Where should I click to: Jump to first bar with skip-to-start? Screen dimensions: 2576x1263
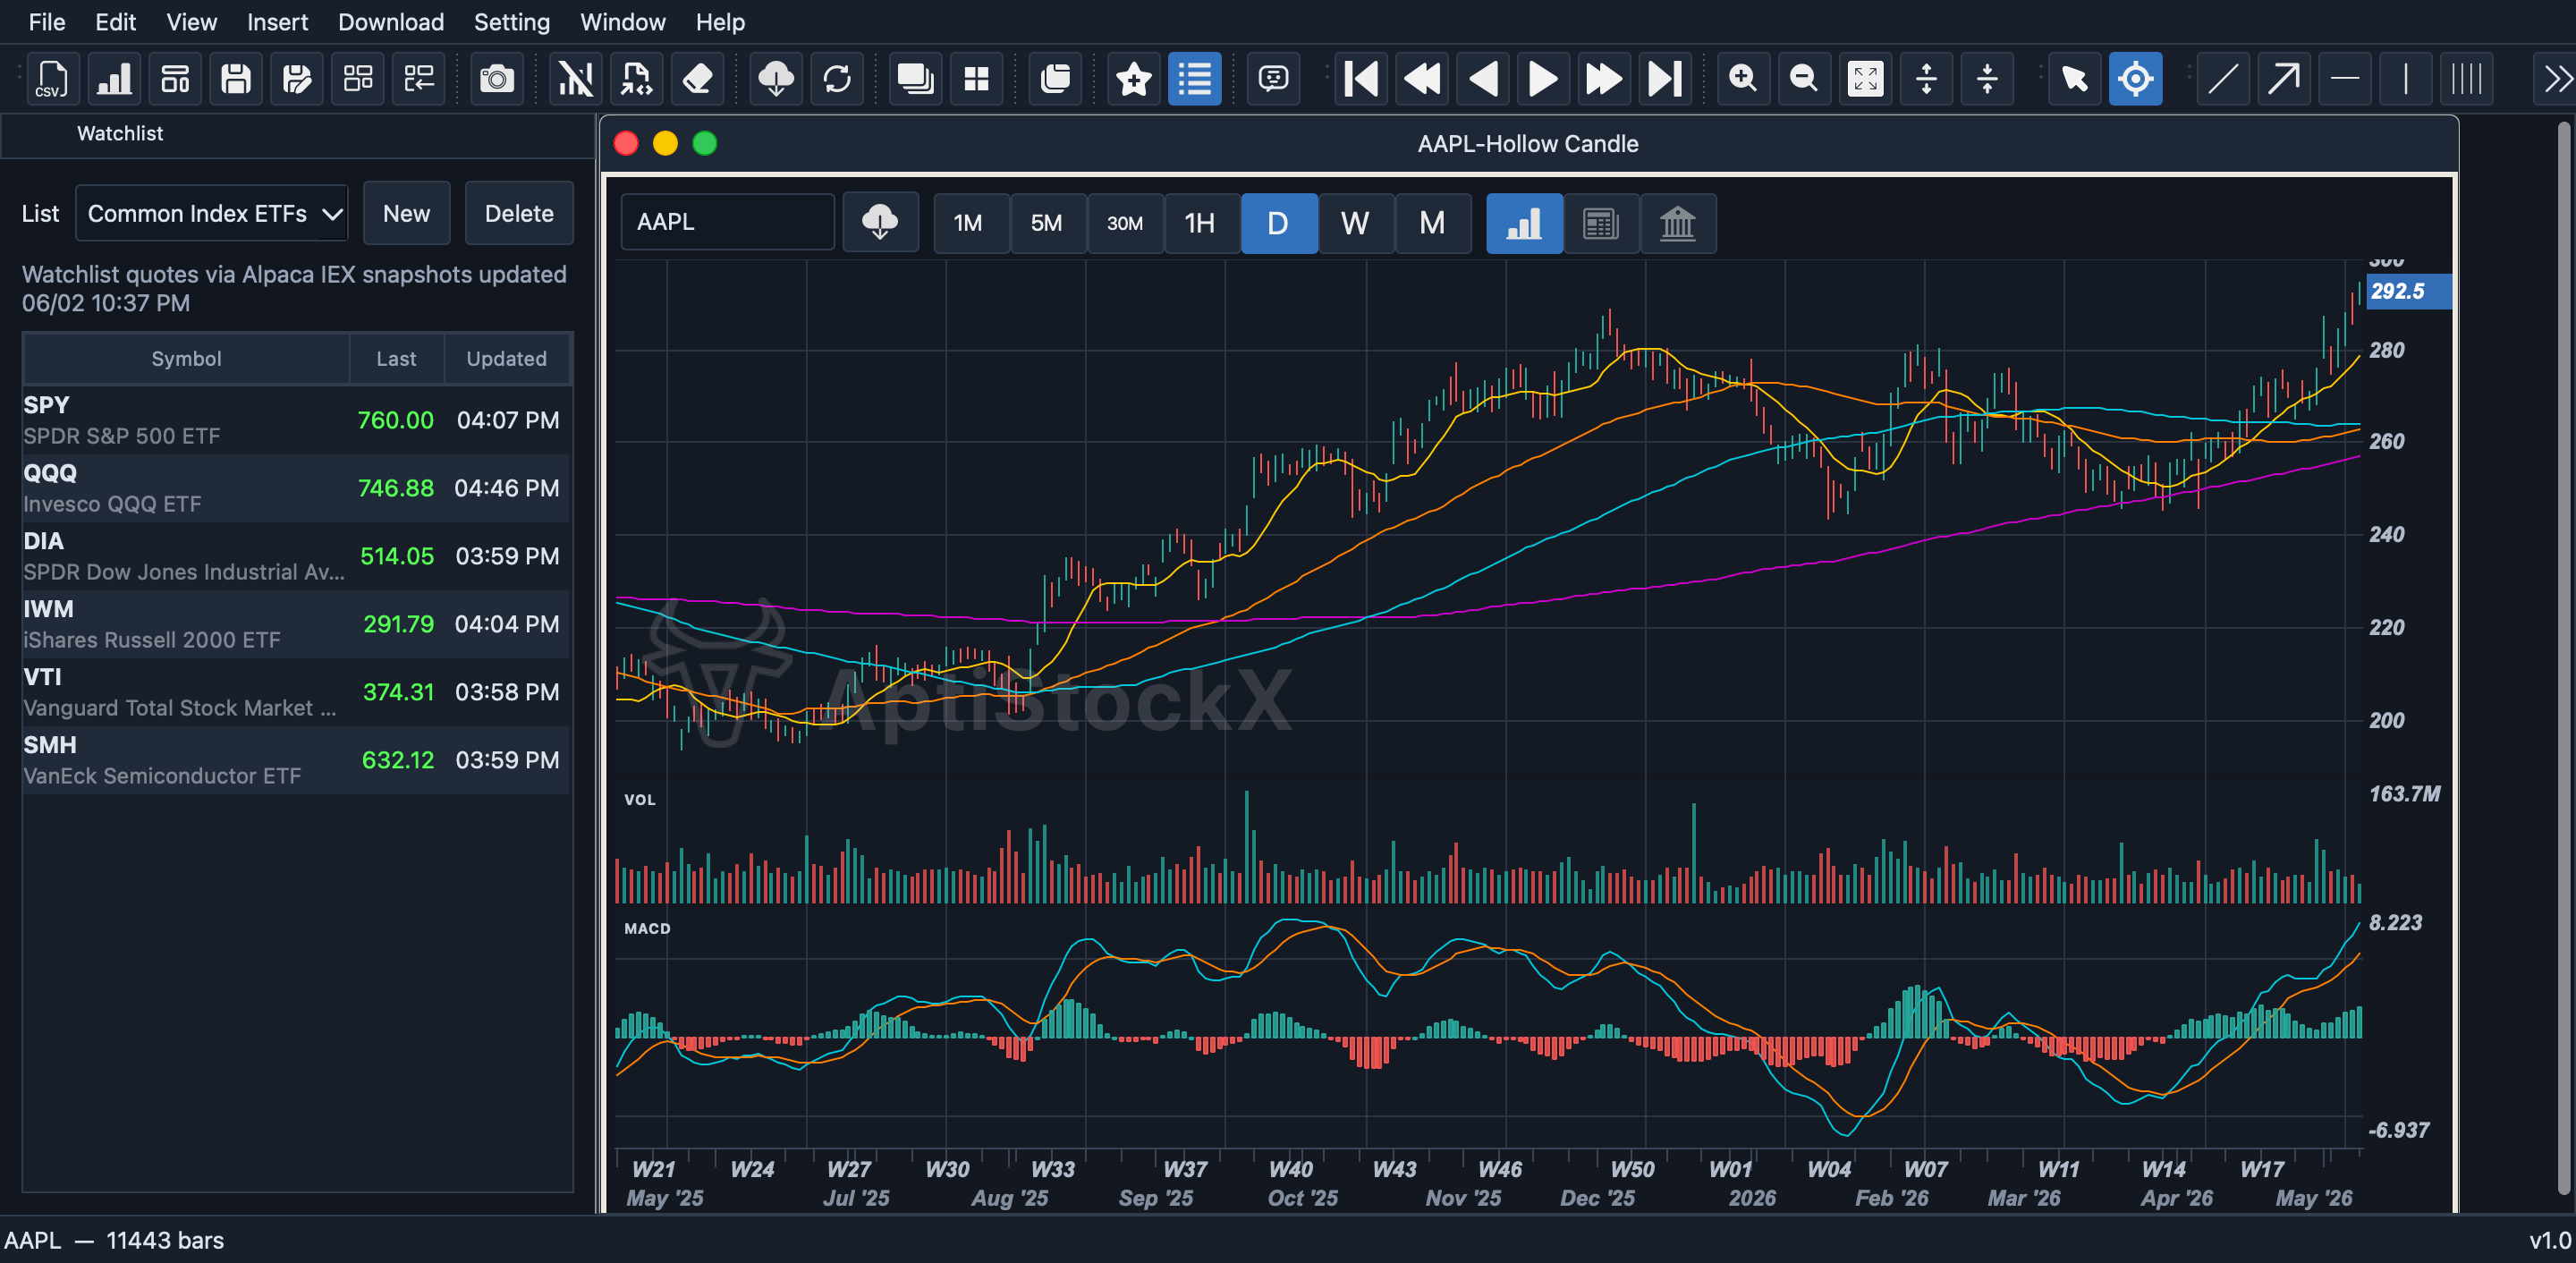pos(1361,78)
